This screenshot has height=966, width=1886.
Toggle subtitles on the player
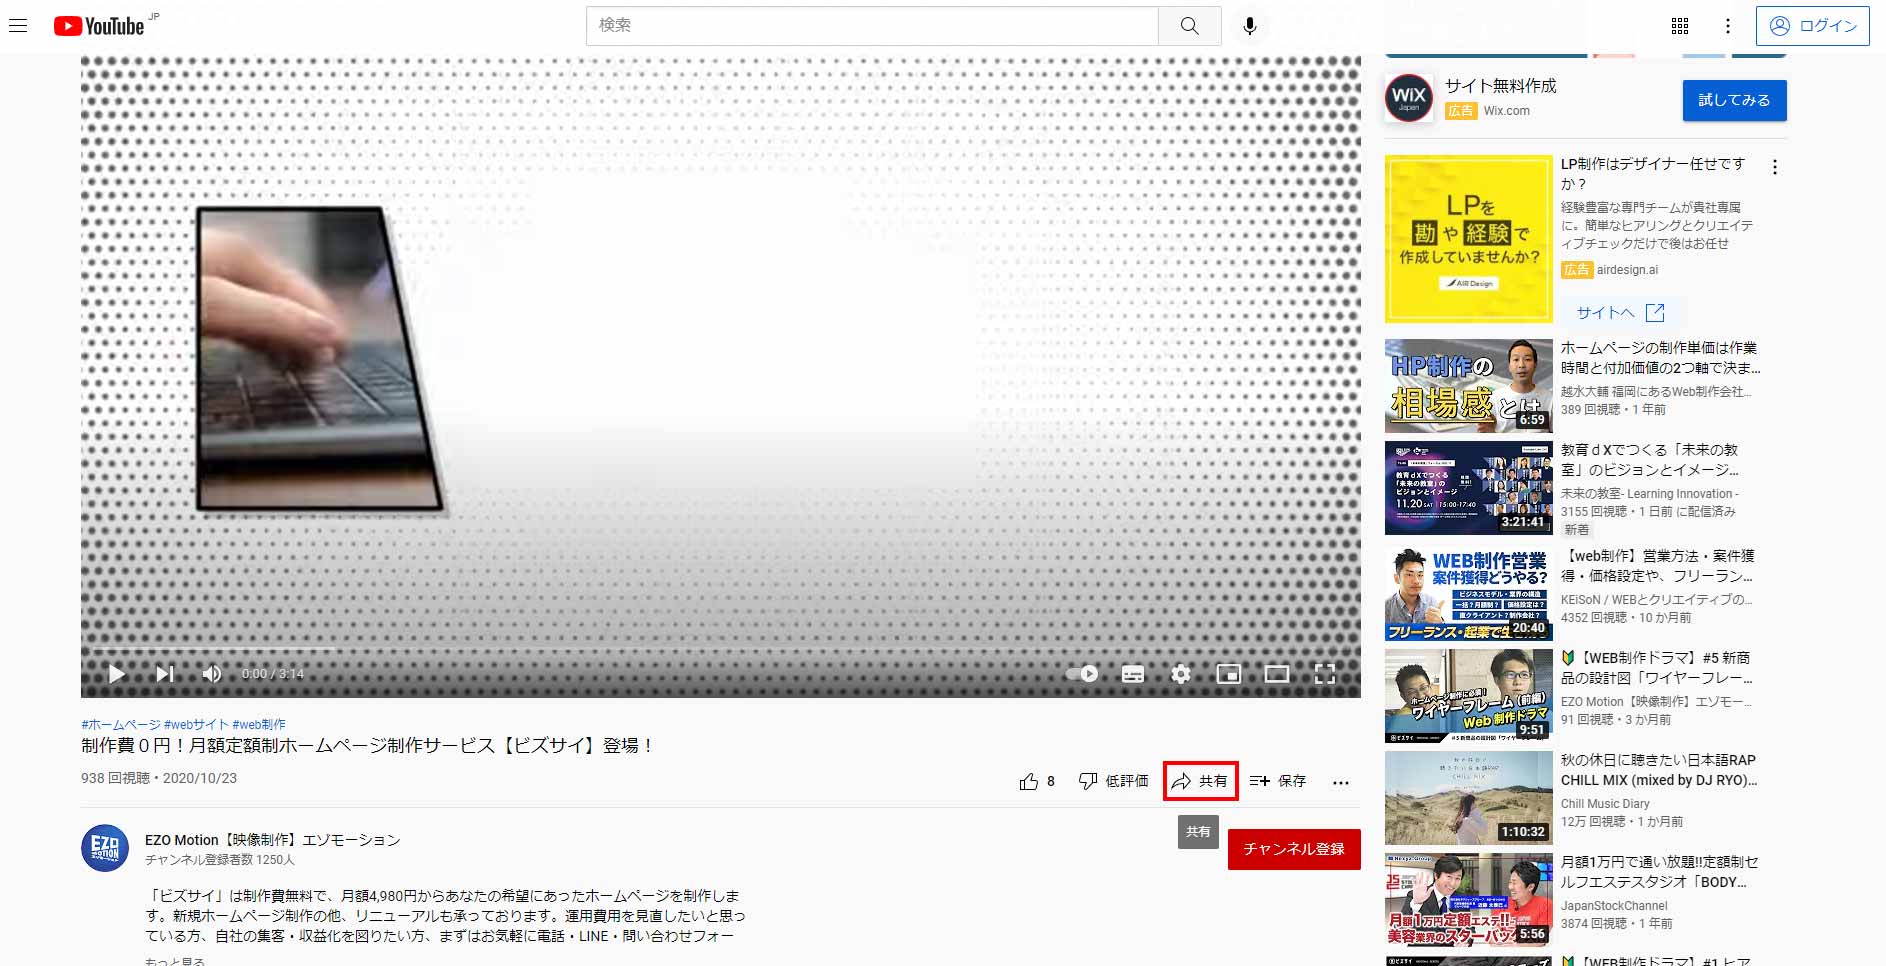click(x=1132, y=674)
